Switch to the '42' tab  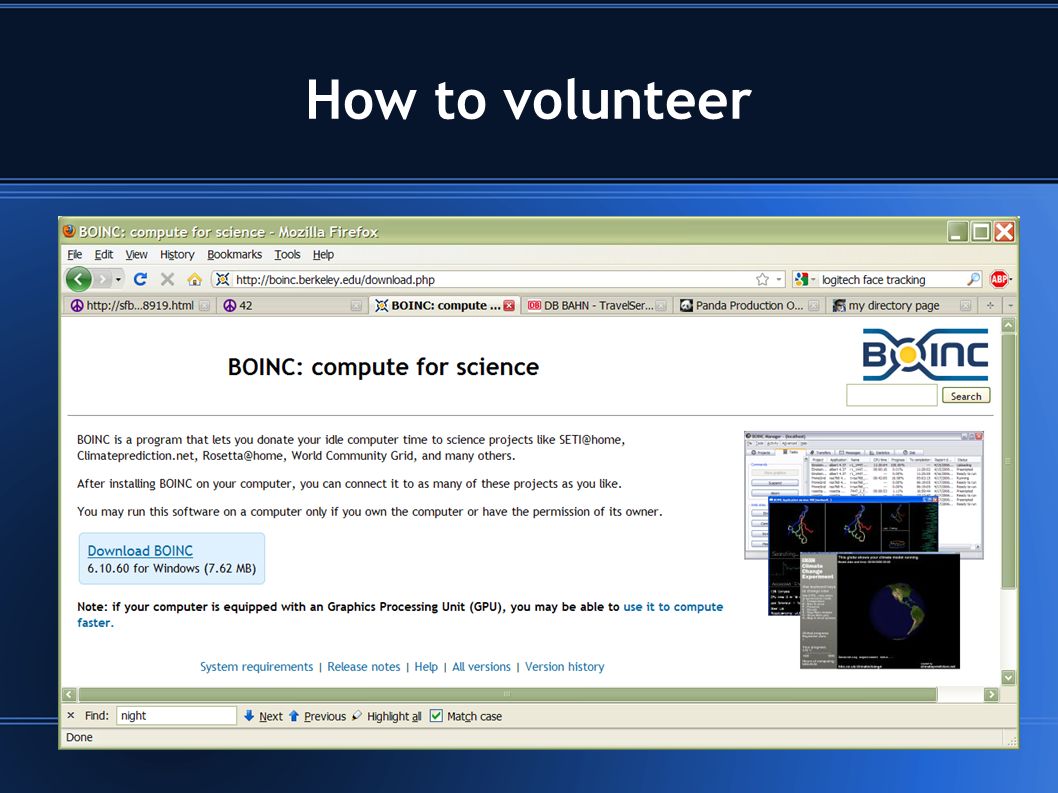click(x=291, y=306)
